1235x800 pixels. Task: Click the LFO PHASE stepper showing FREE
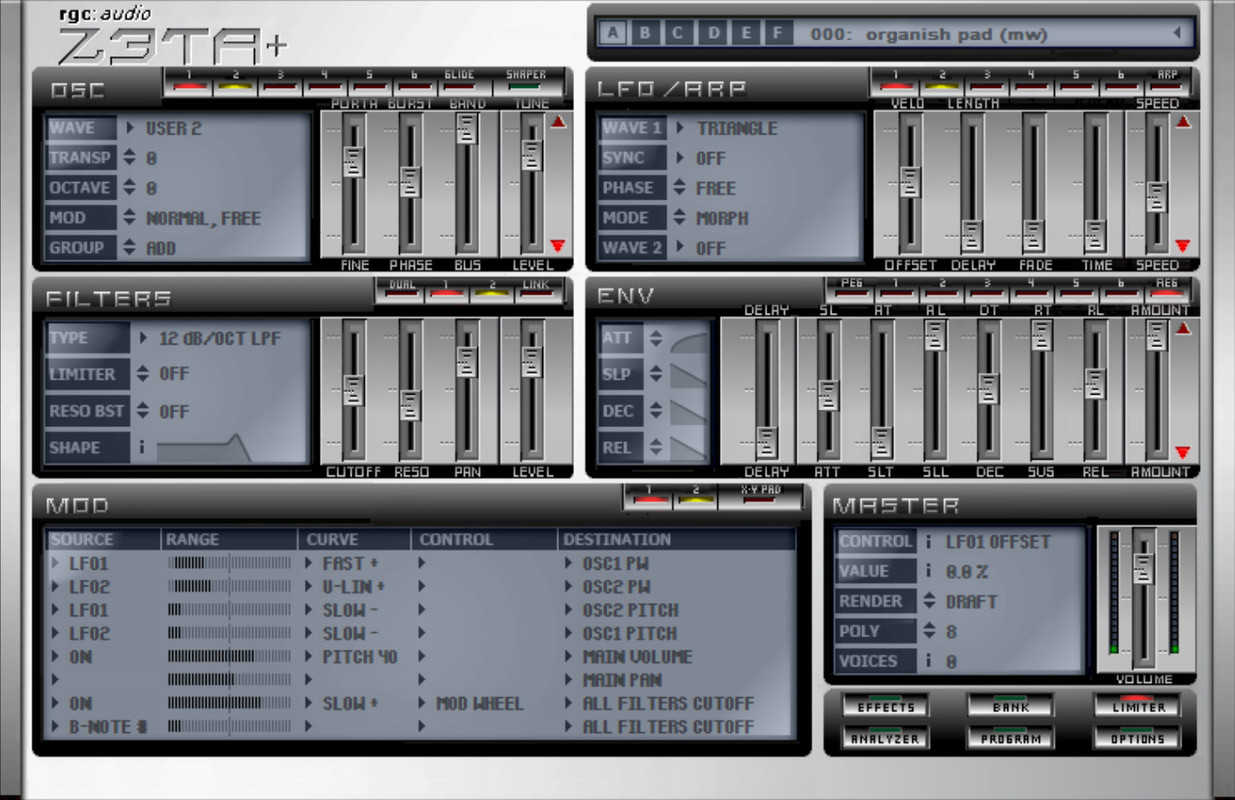click(x=680, y=188)
